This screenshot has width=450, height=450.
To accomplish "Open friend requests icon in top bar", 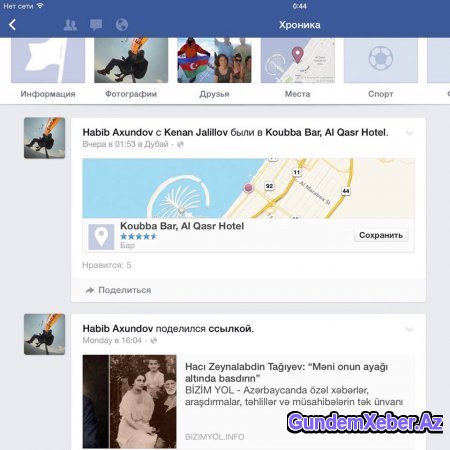I will (70, 25).
